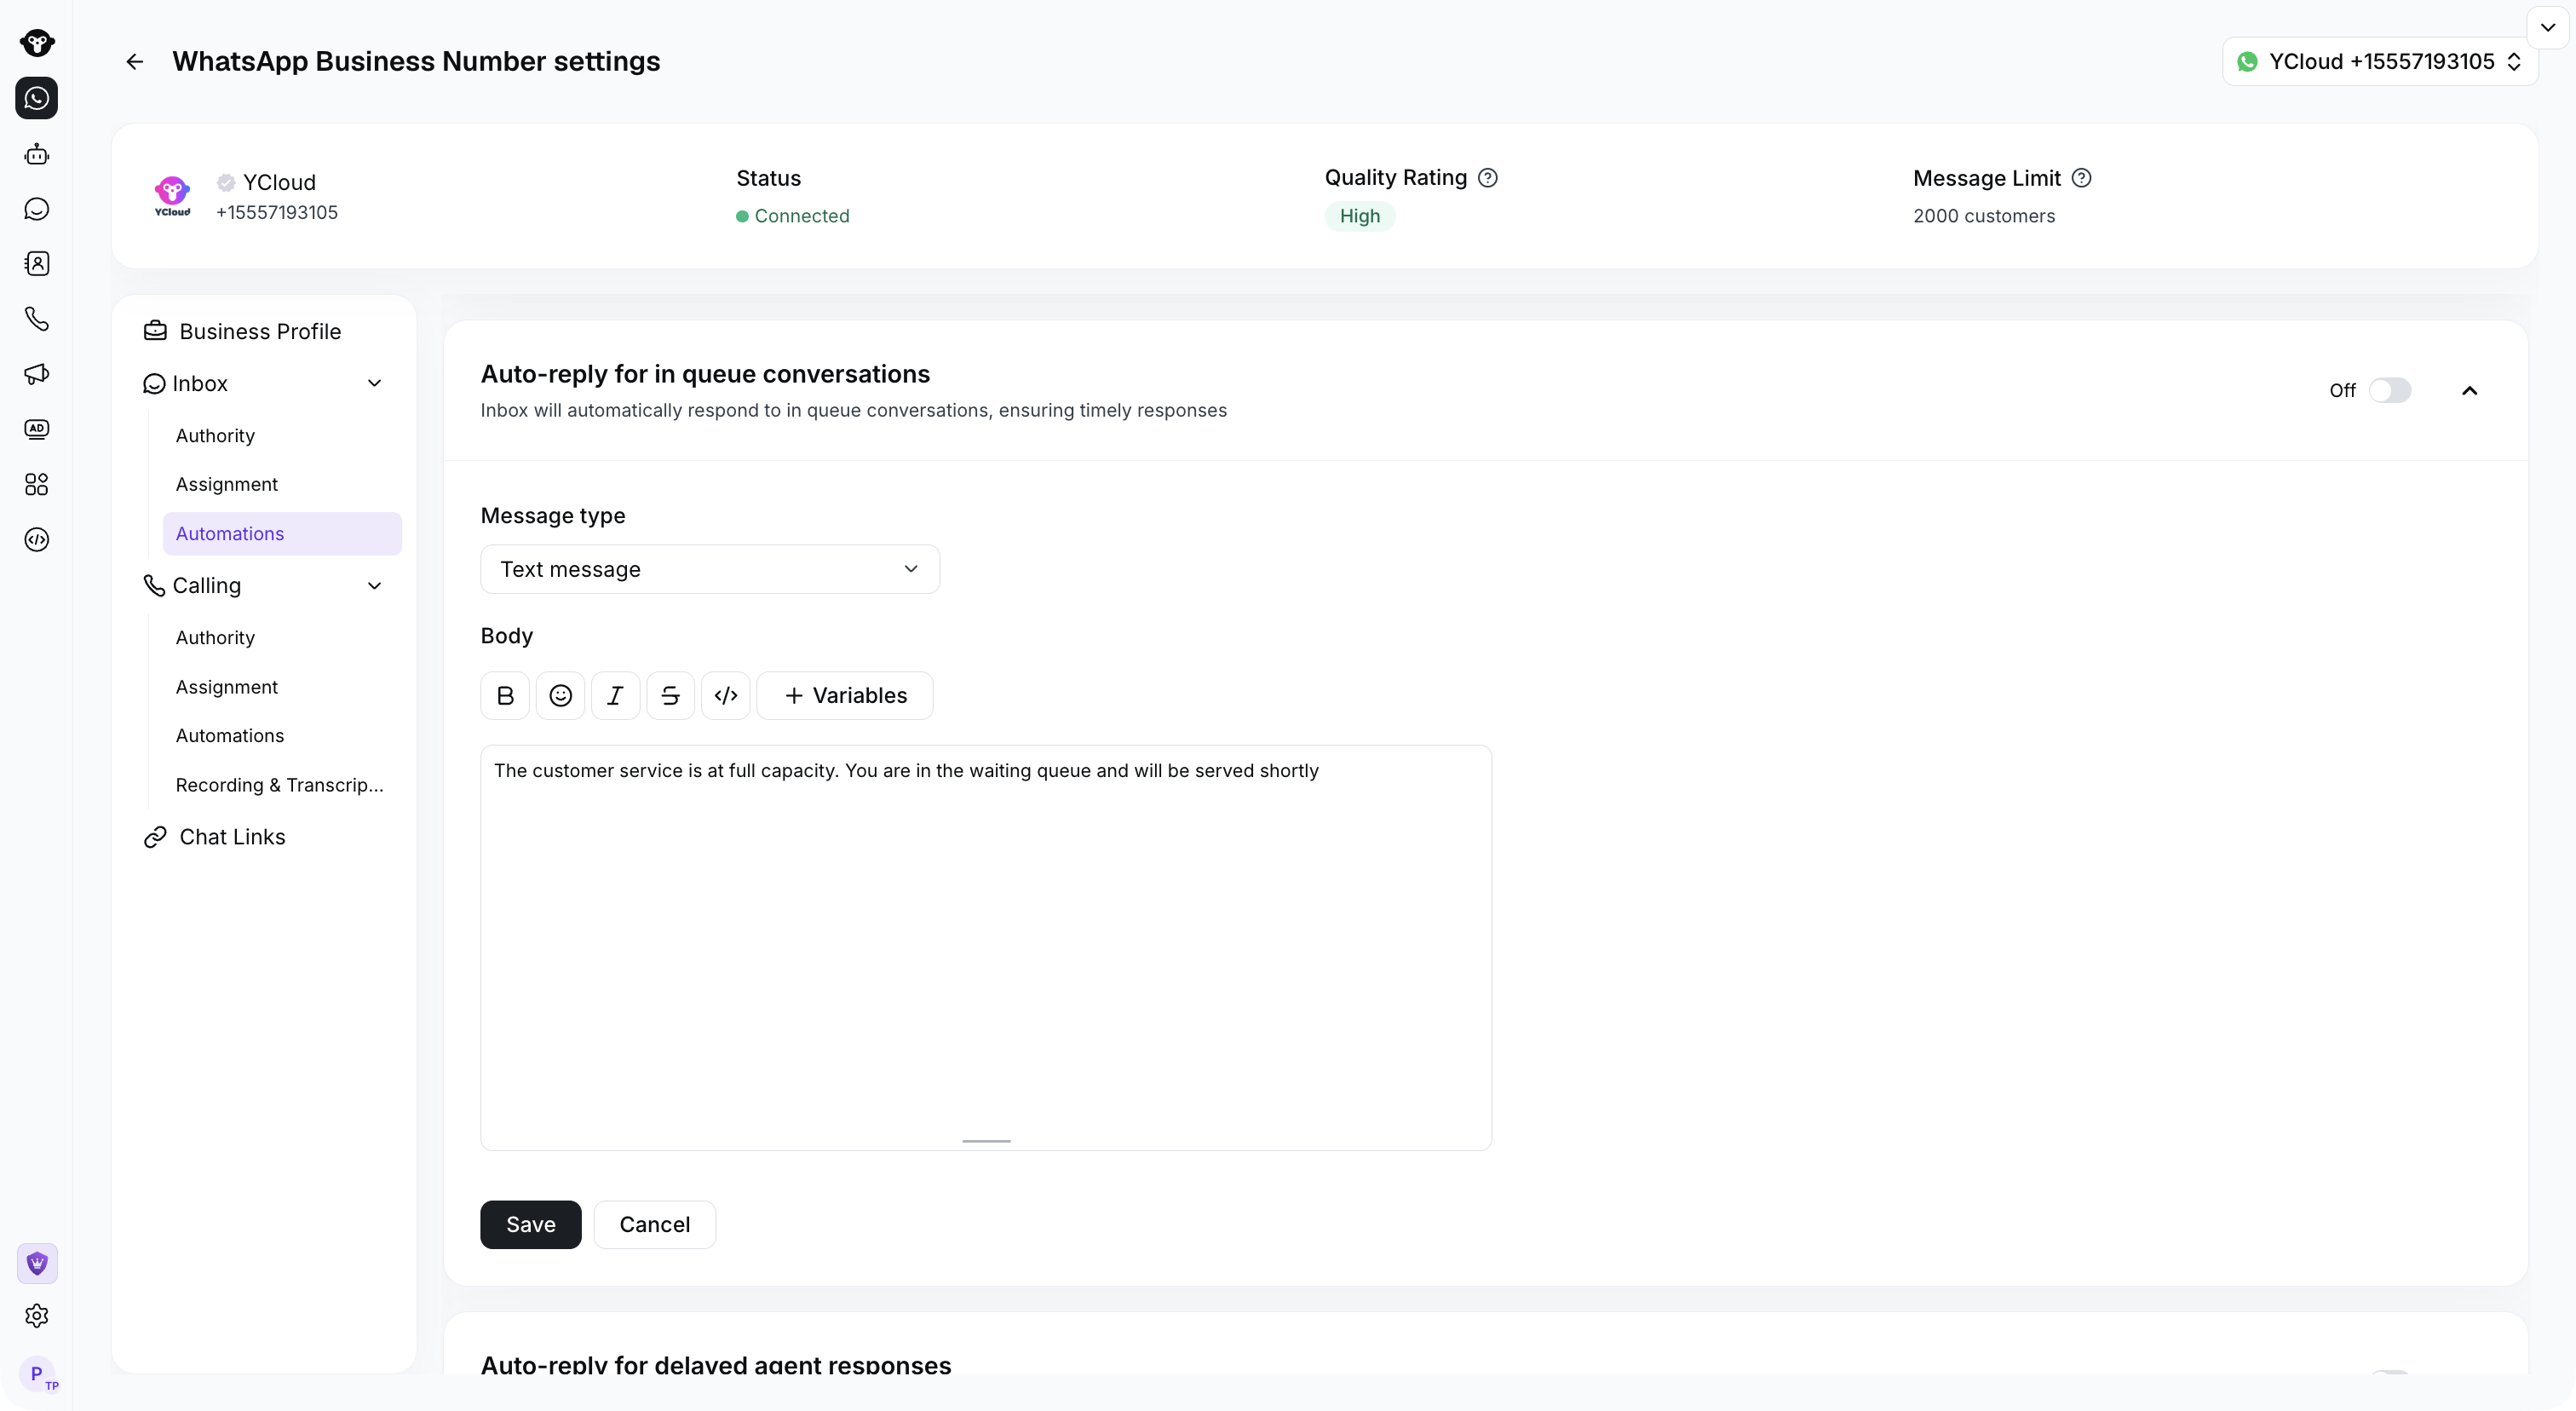2576x1411 pixels.
Task: Collapse the in queue auto-reply section
Action: pos(2470,391)
